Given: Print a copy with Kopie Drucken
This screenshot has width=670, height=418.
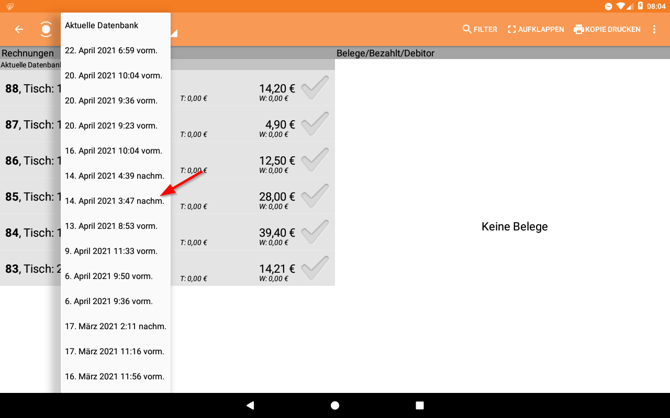Looking at the screenshot, I should (x=606, y=30).
